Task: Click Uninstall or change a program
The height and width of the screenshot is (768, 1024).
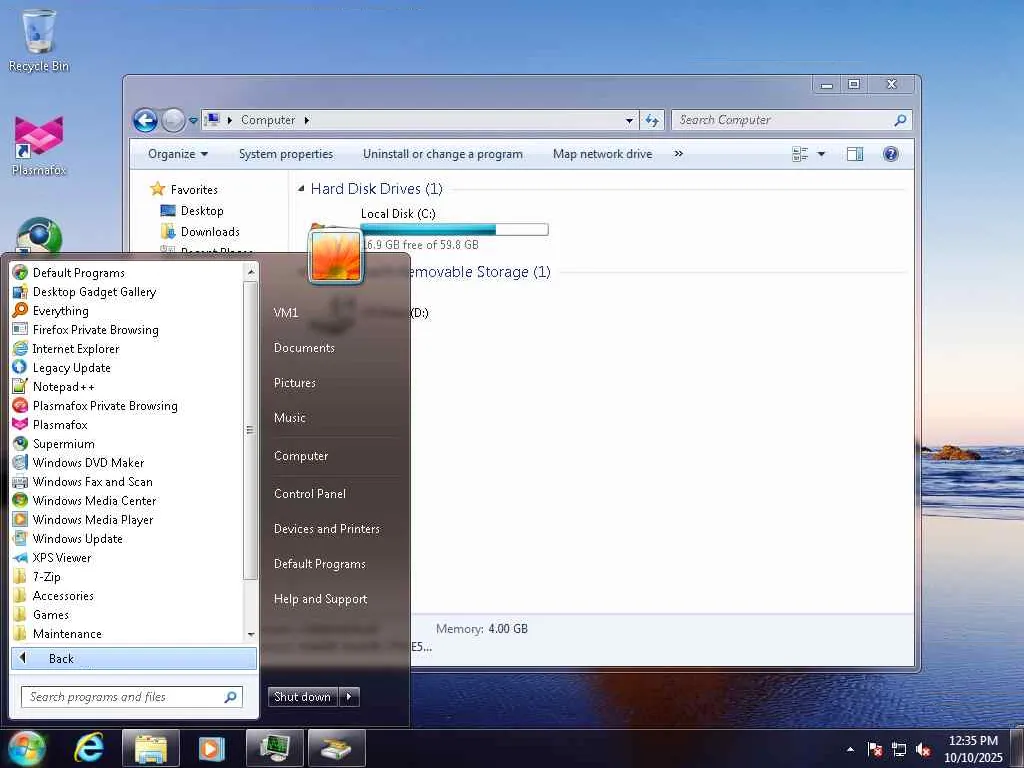Action: (443, 153)
